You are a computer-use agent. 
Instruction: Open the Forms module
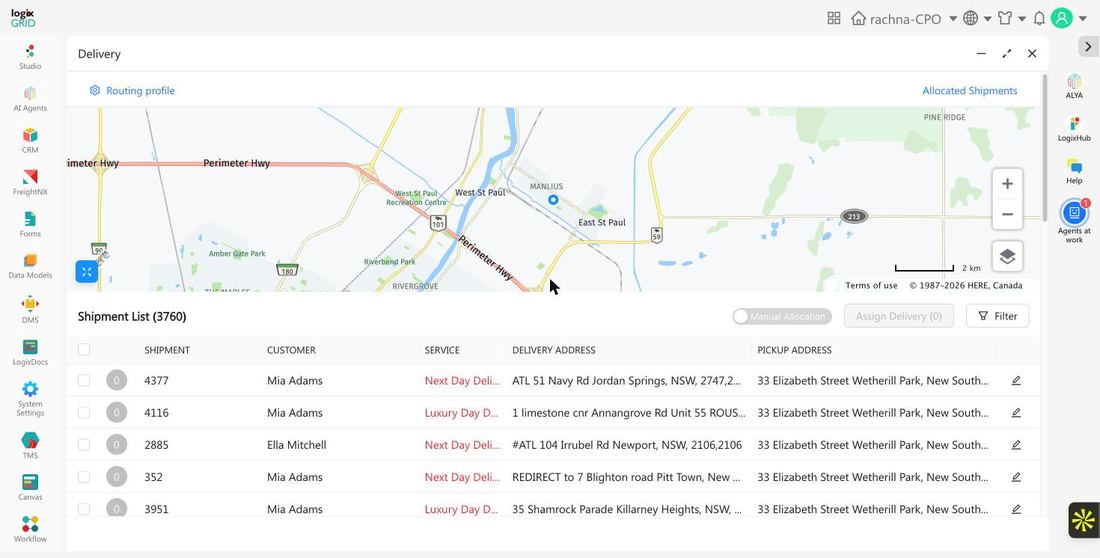[x=29, y=225]
